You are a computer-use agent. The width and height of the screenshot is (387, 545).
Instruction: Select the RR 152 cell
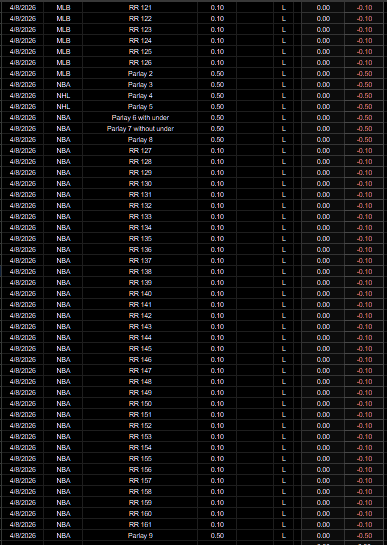pyautogui.click(x=140, y=426)
